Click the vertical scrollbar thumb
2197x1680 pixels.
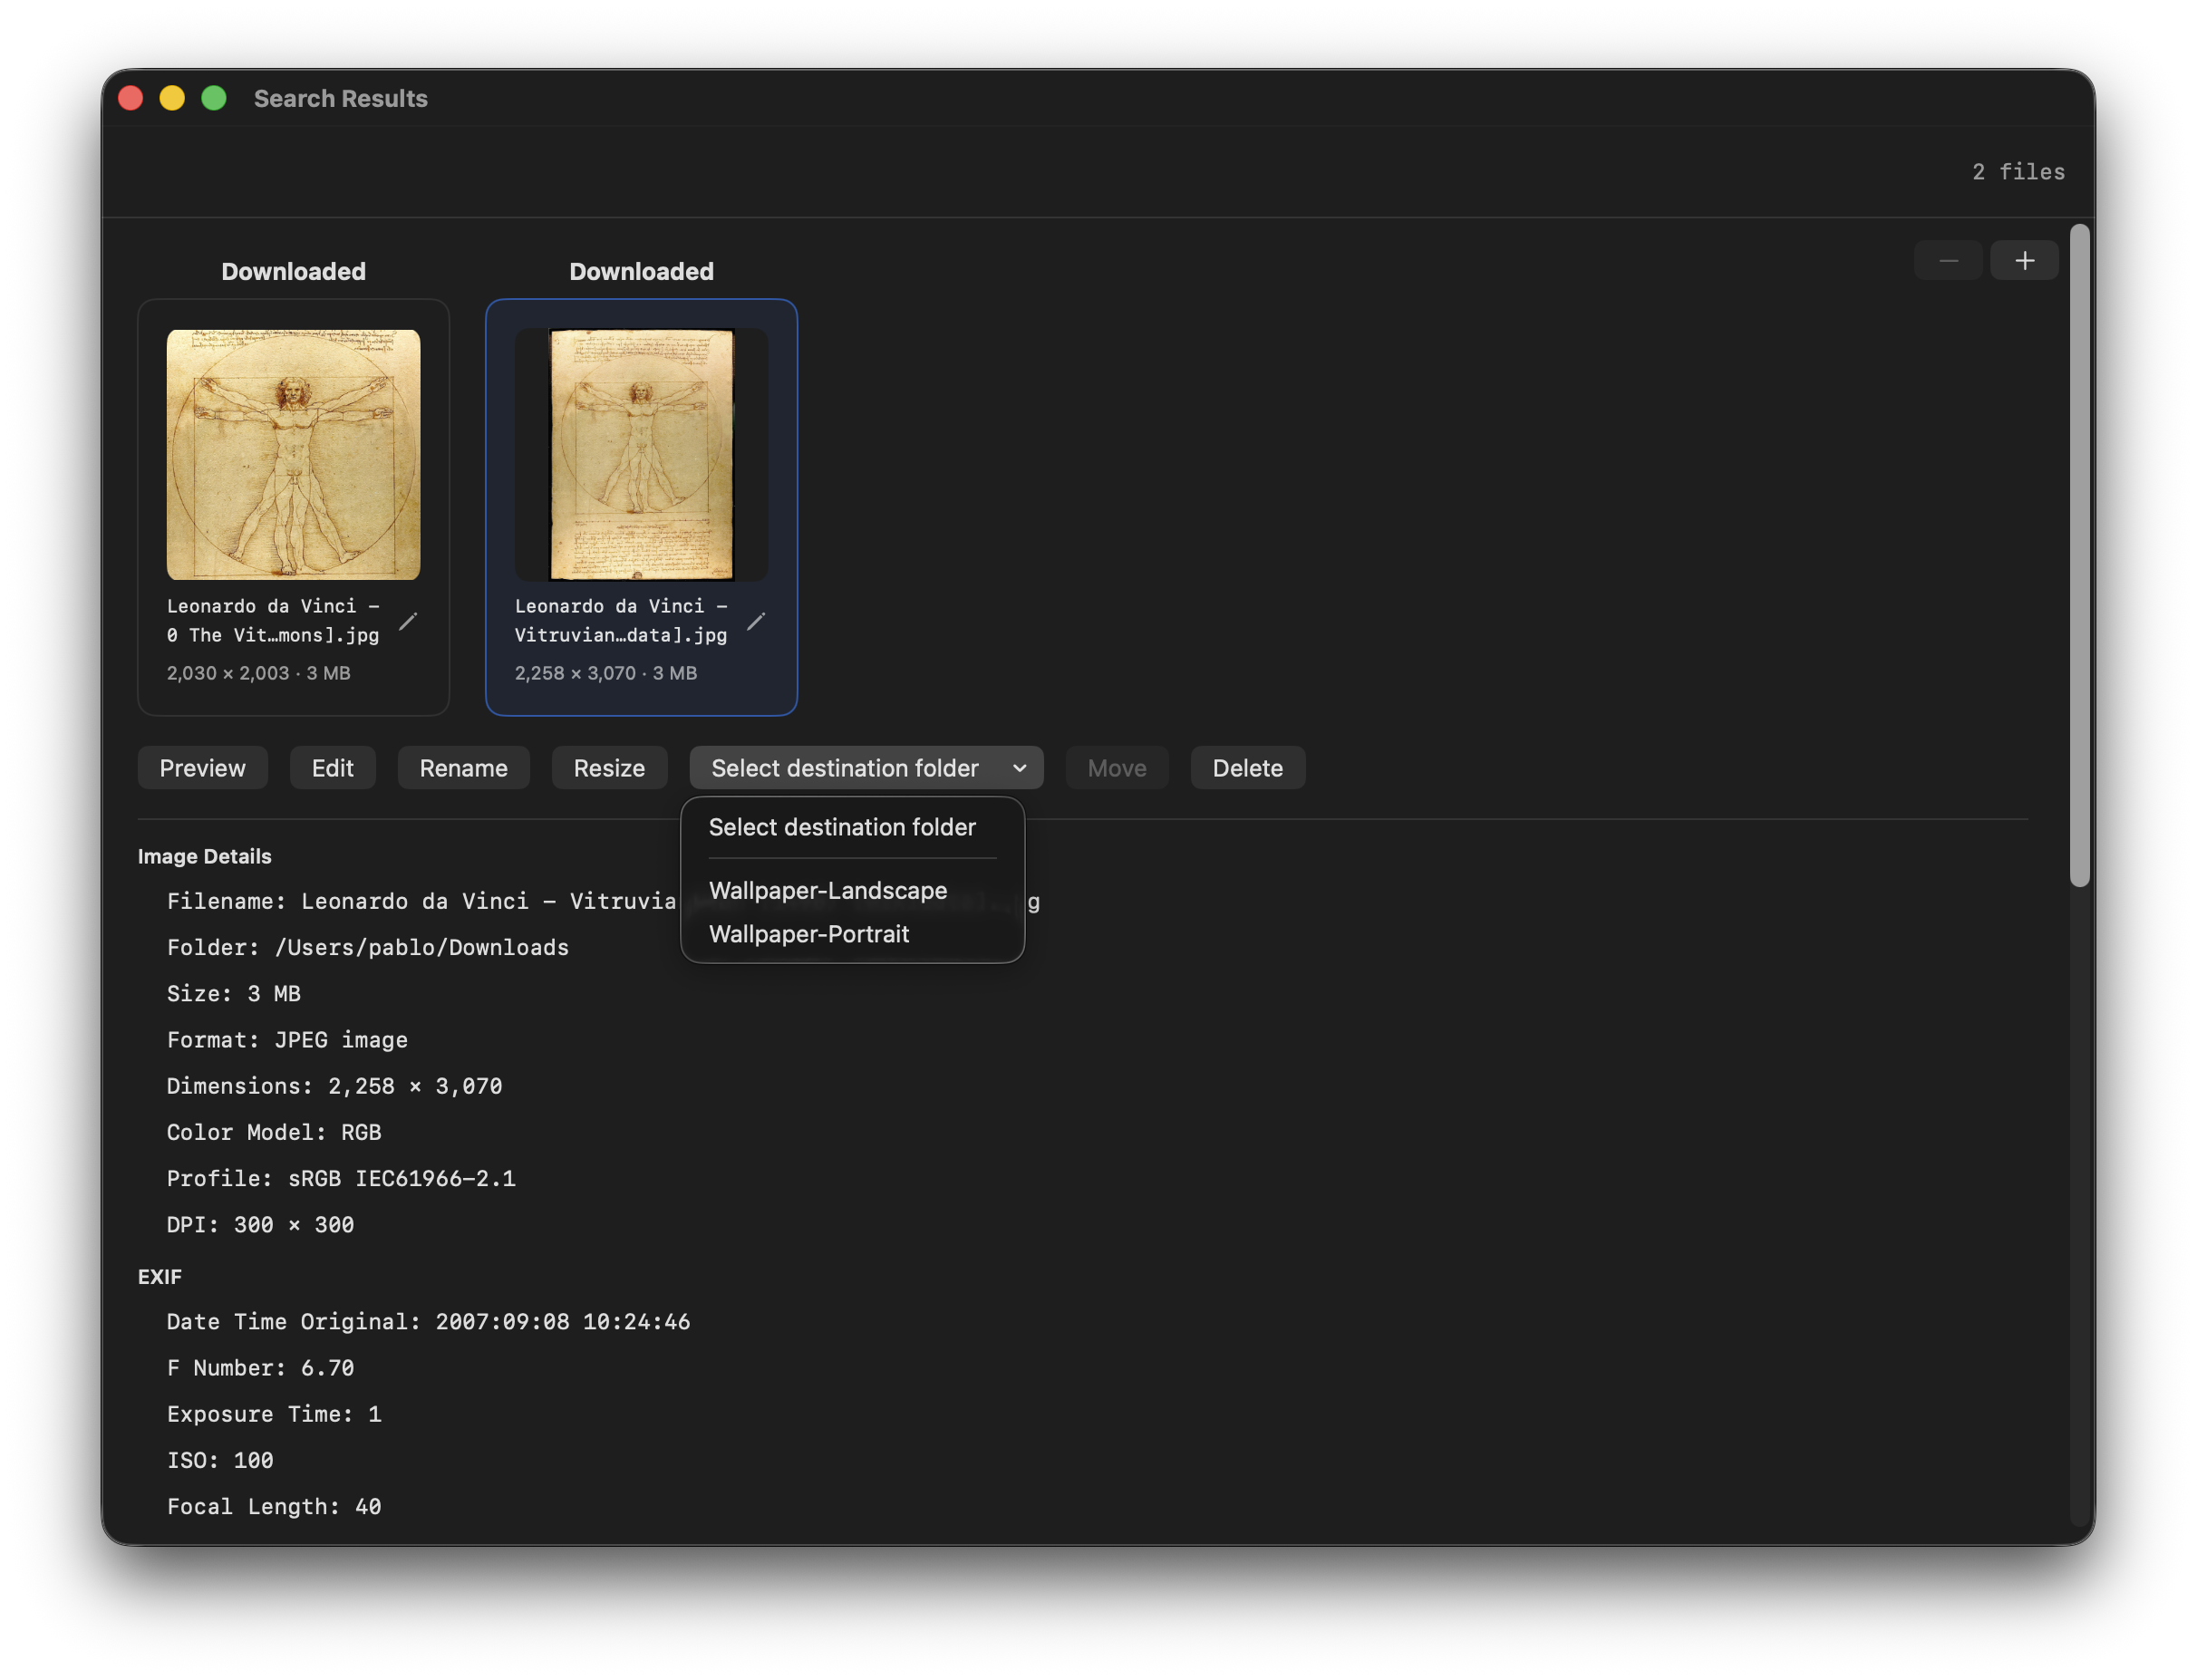tap(2080, 555)
